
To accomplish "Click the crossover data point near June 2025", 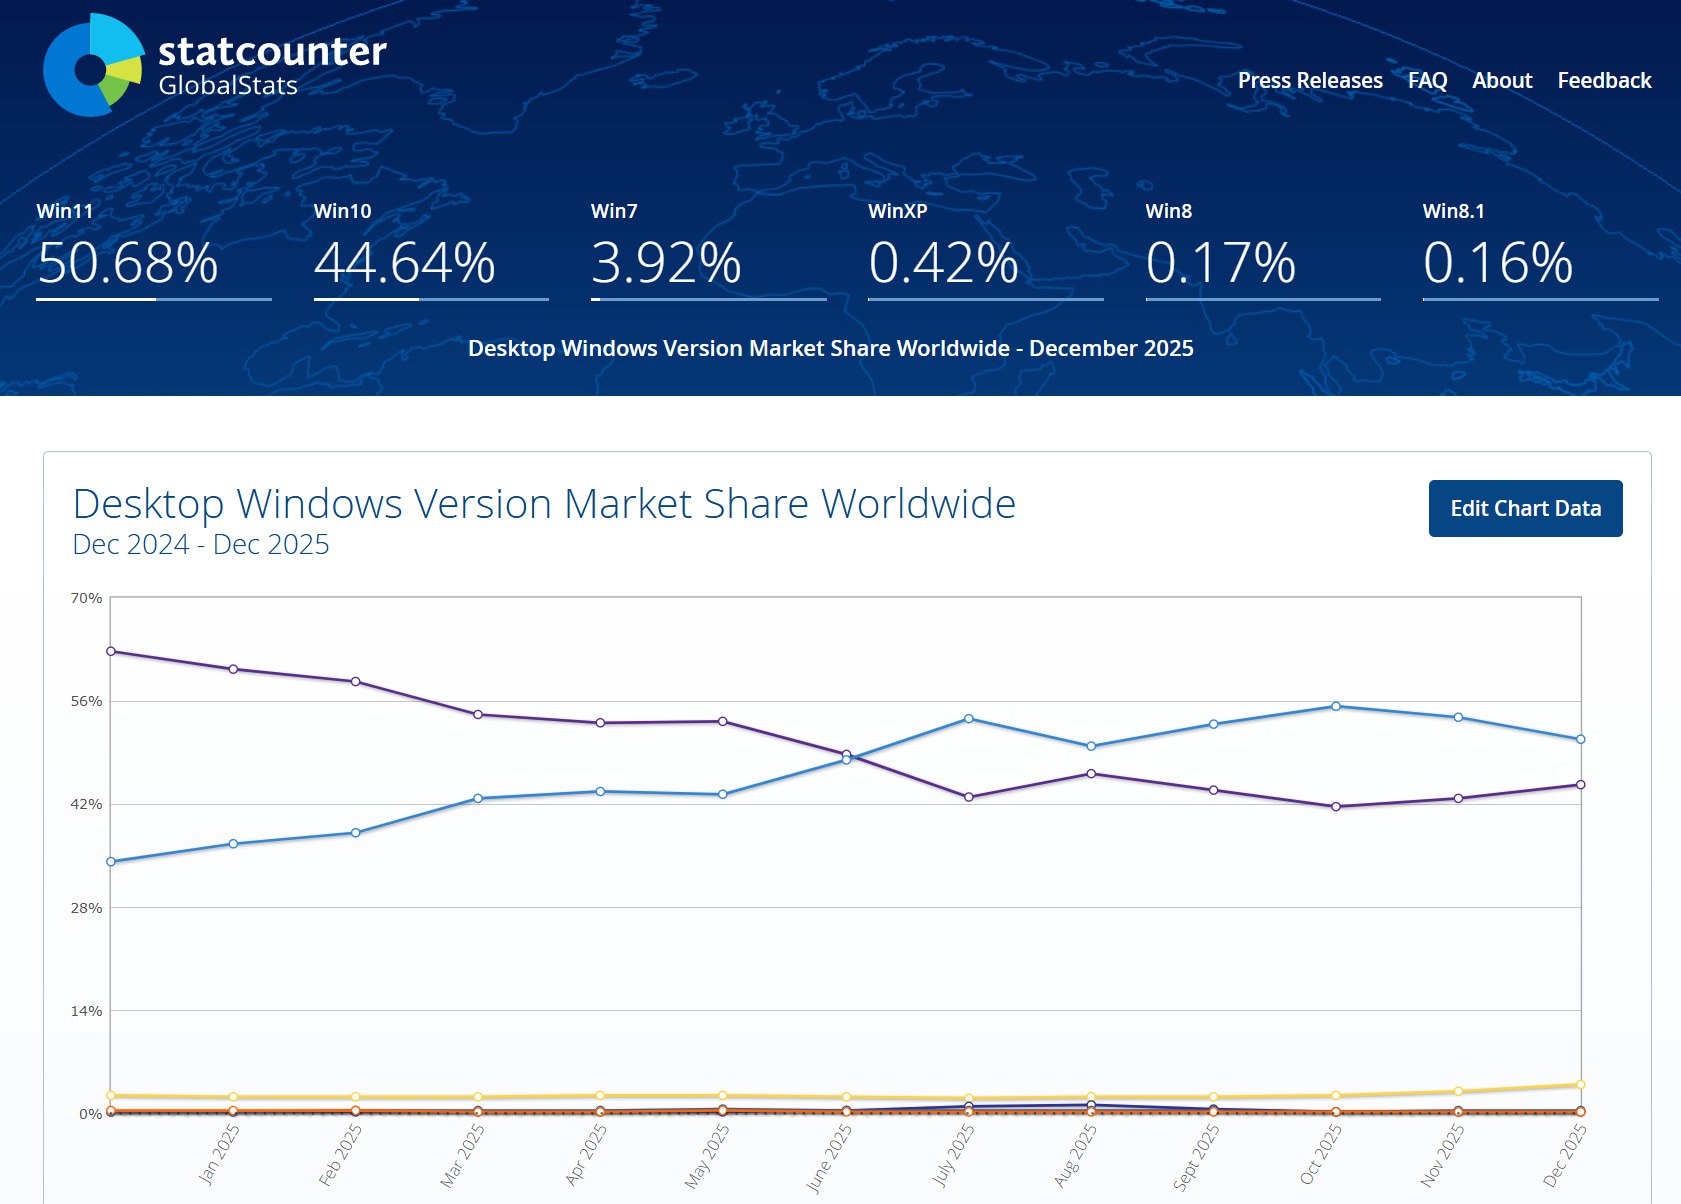I will click(x=843, y=757).
